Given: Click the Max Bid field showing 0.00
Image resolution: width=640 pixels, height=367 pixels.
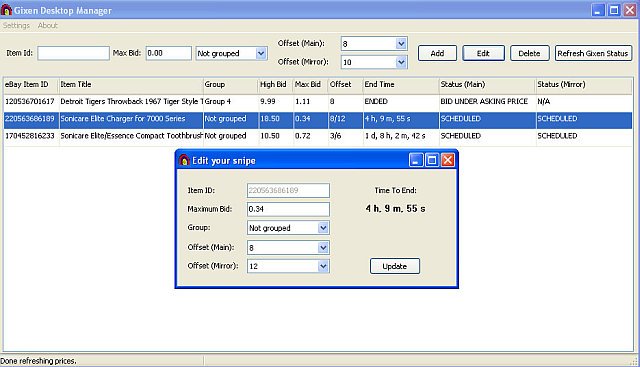Looking at the screenshot, I should pos(169,53).
